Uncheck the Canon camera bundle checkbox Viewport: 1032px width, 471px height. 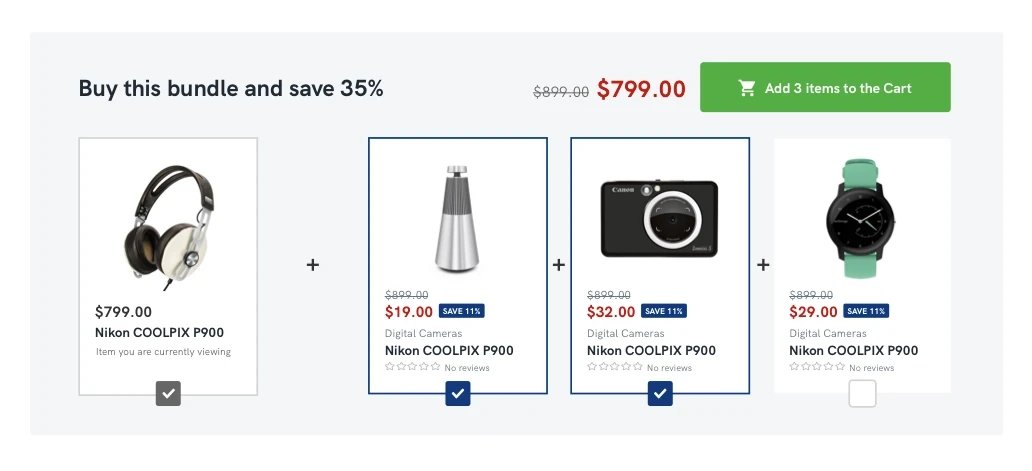click(x=660, y=394)
